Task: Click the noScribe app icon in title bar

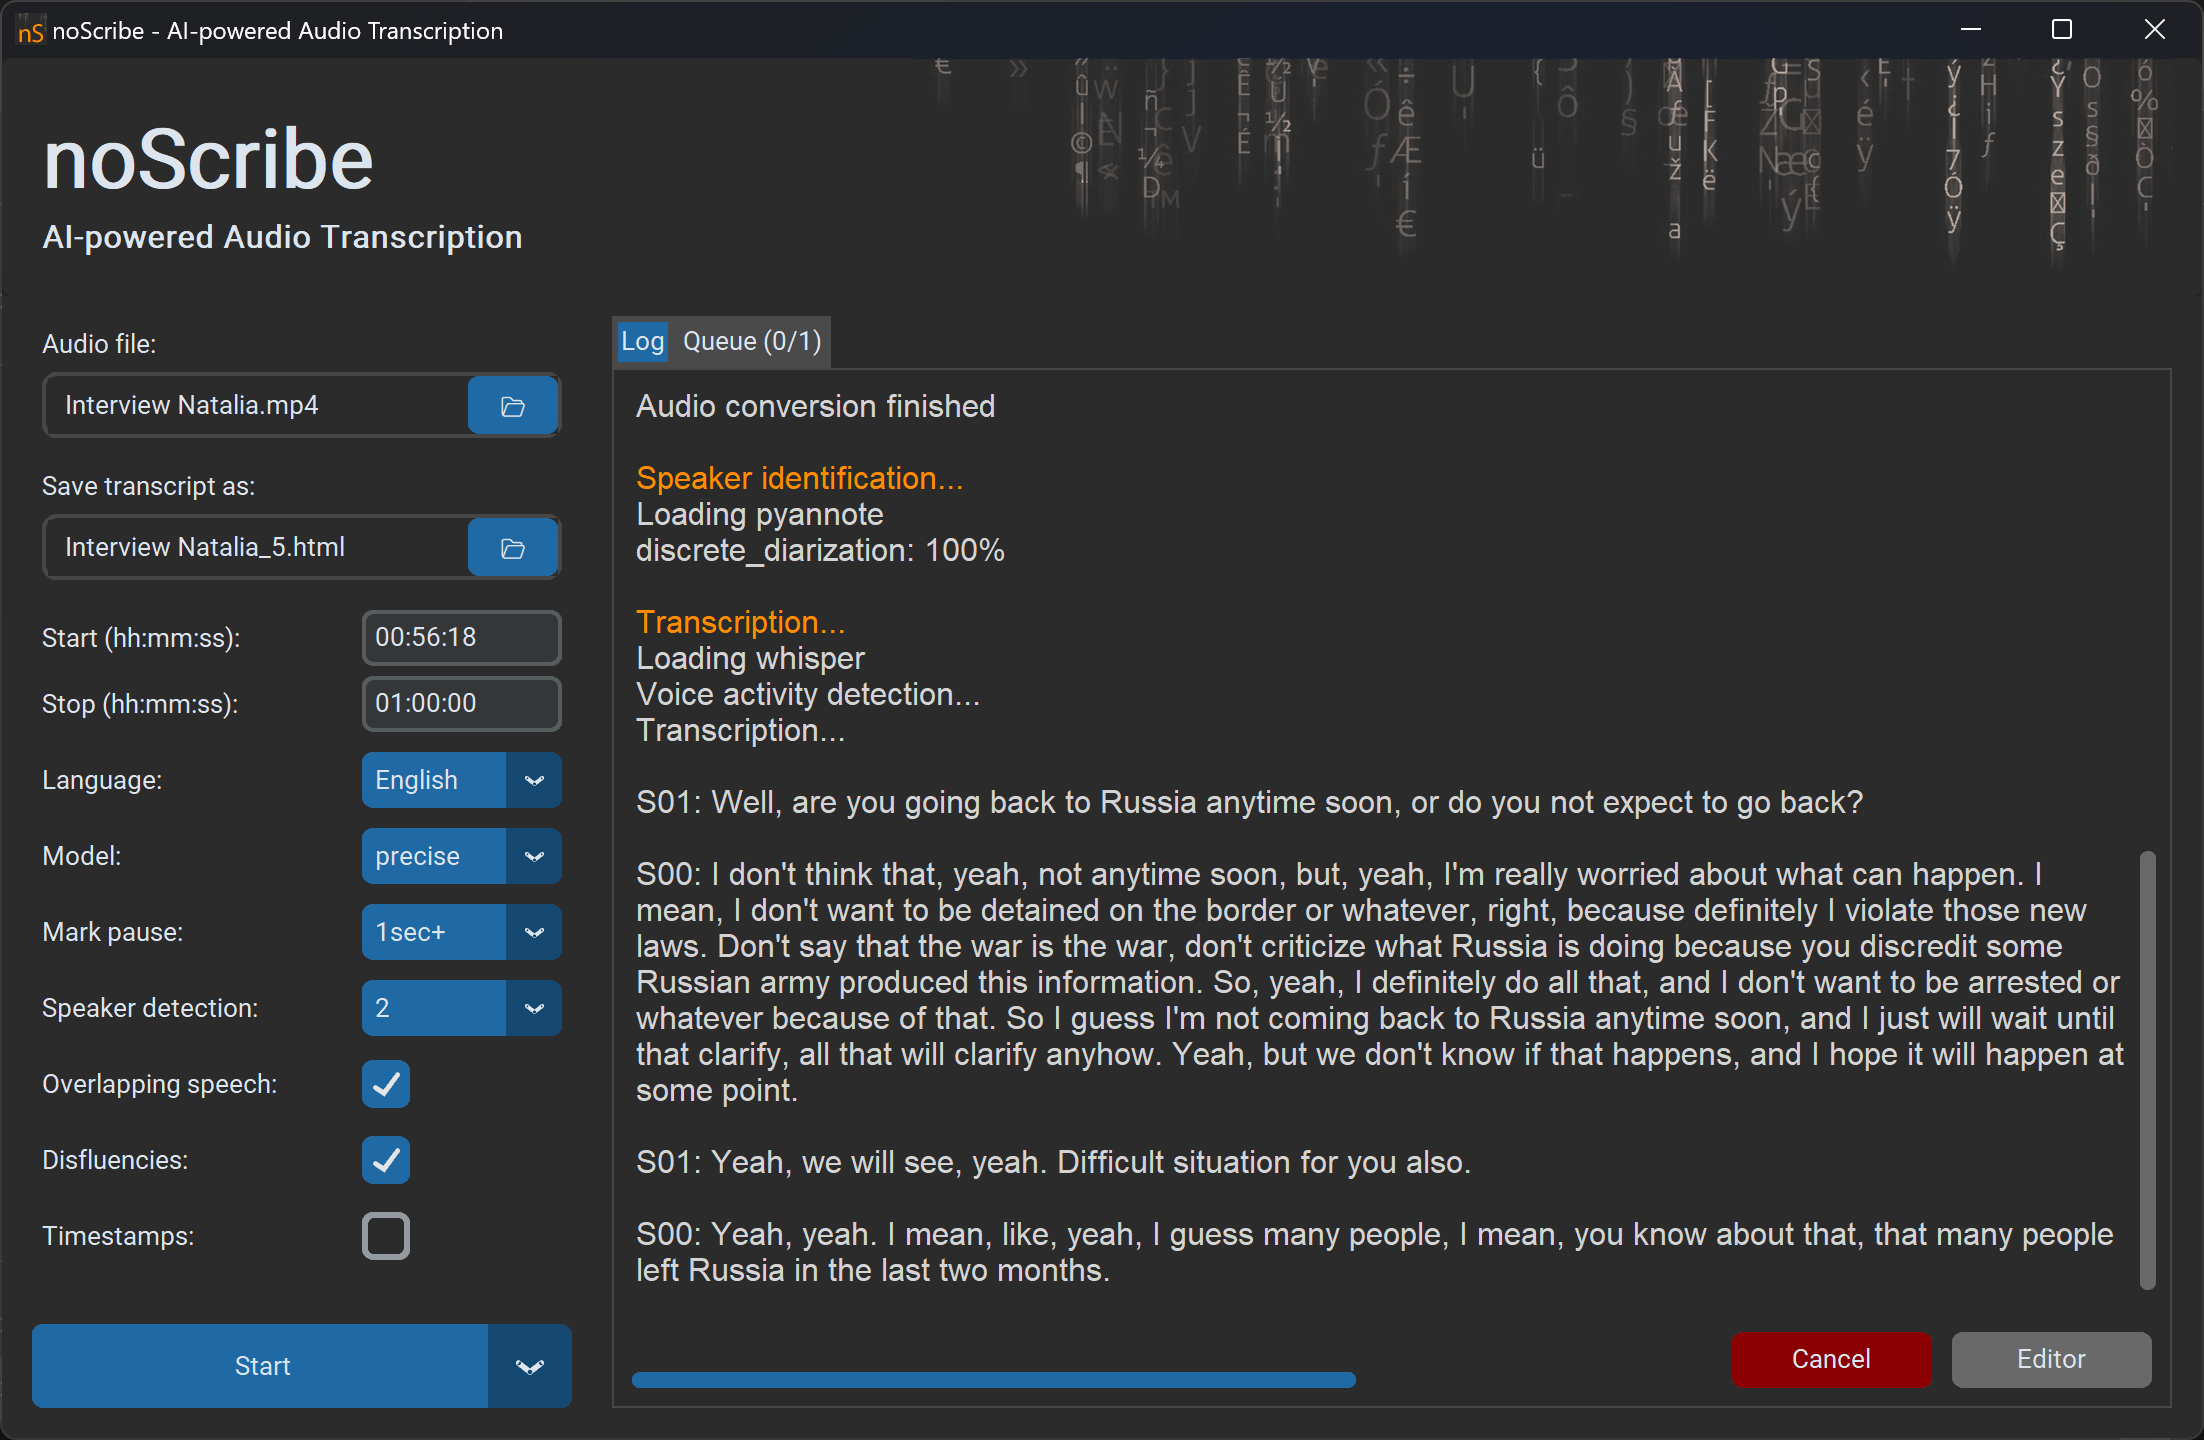Action: (x=30, y=31)
